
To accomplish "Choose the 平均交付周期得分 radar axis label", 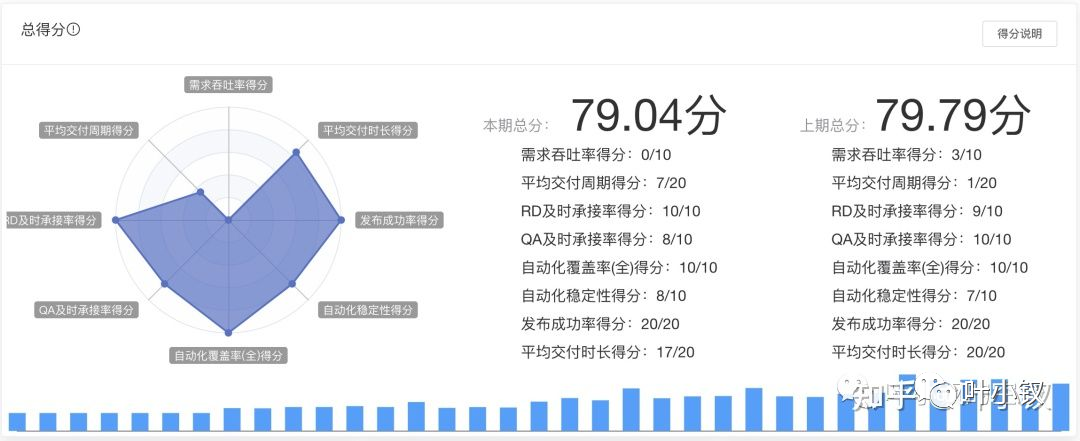I will pyautogui.click(x=88, y=130).
